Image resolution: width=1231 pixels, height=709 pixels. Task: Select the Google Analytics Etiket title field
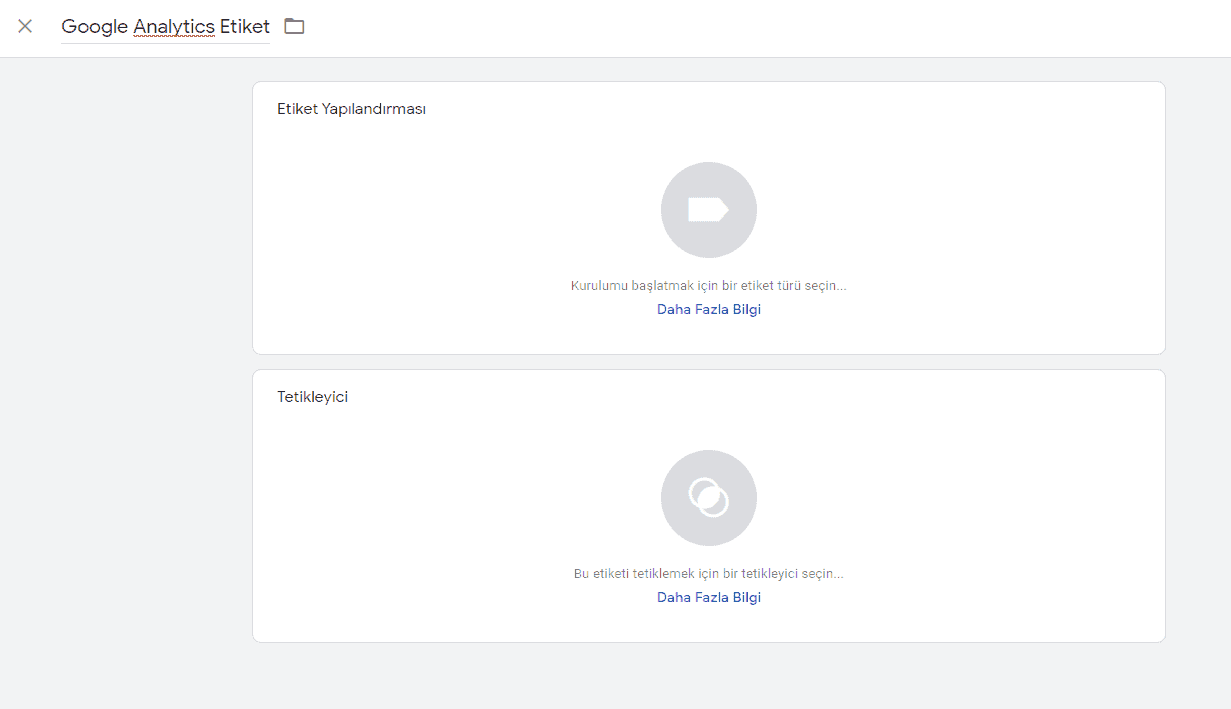click(165, 26)
